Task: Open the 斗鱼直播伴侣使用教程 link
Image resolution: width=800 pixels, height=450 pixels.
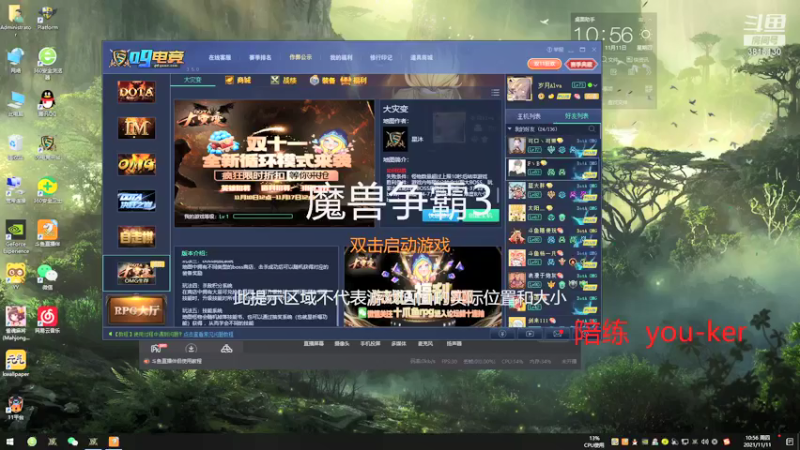Action: [x=177, y=361]
